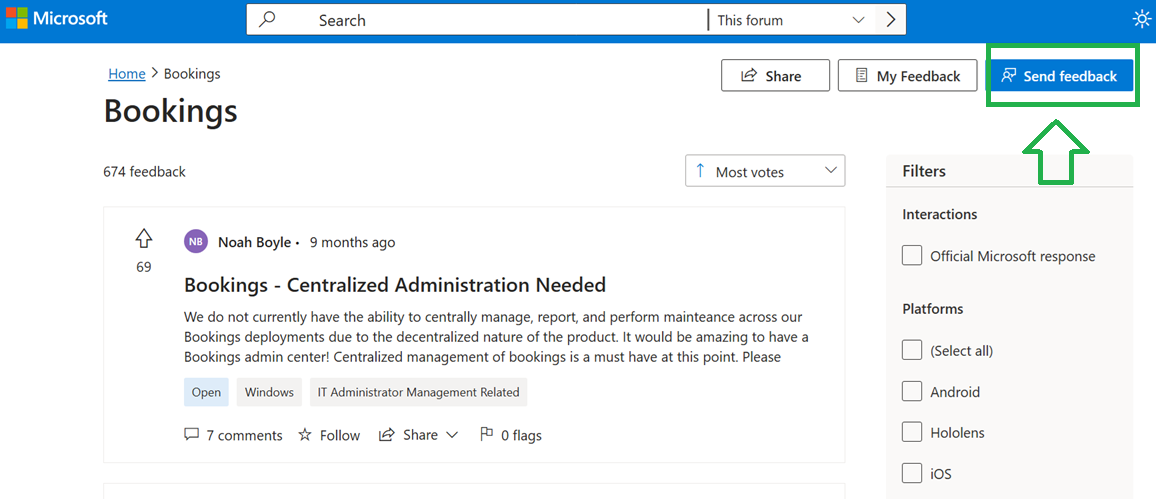Click IT Administrator Management Related tag

pos(418,392)
